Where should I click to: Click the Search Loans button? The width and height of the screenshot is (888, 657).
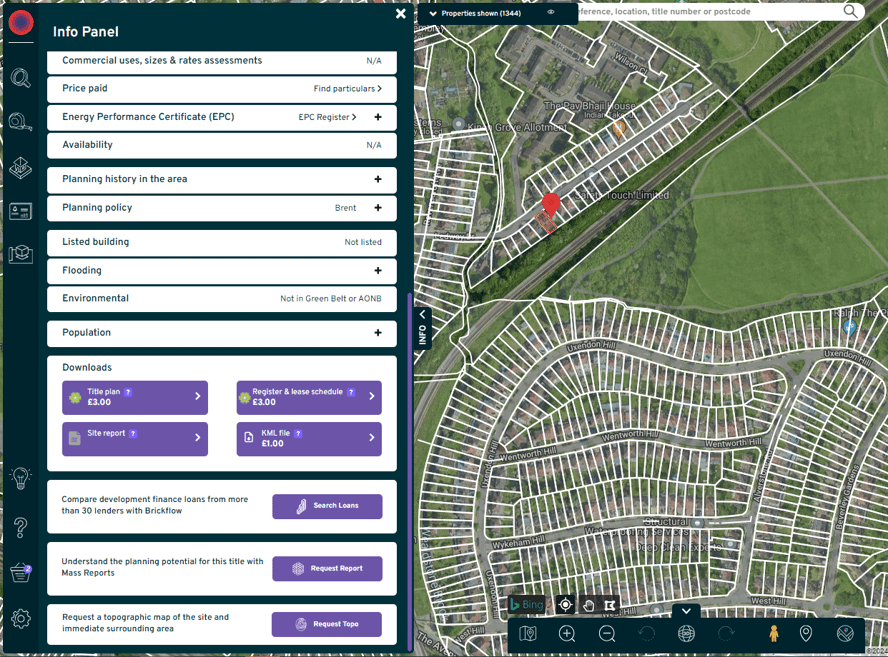point(327,506)
